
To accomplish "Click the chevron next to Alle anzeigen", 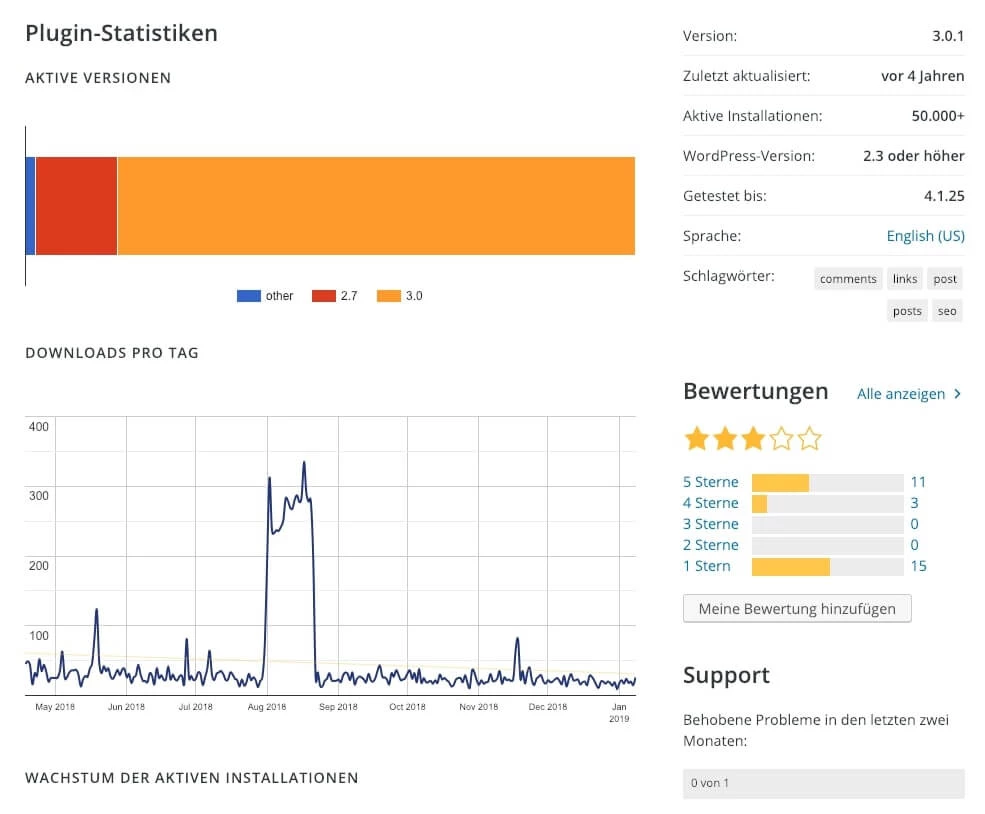I will pyautogui.click(x=958, y=394).
